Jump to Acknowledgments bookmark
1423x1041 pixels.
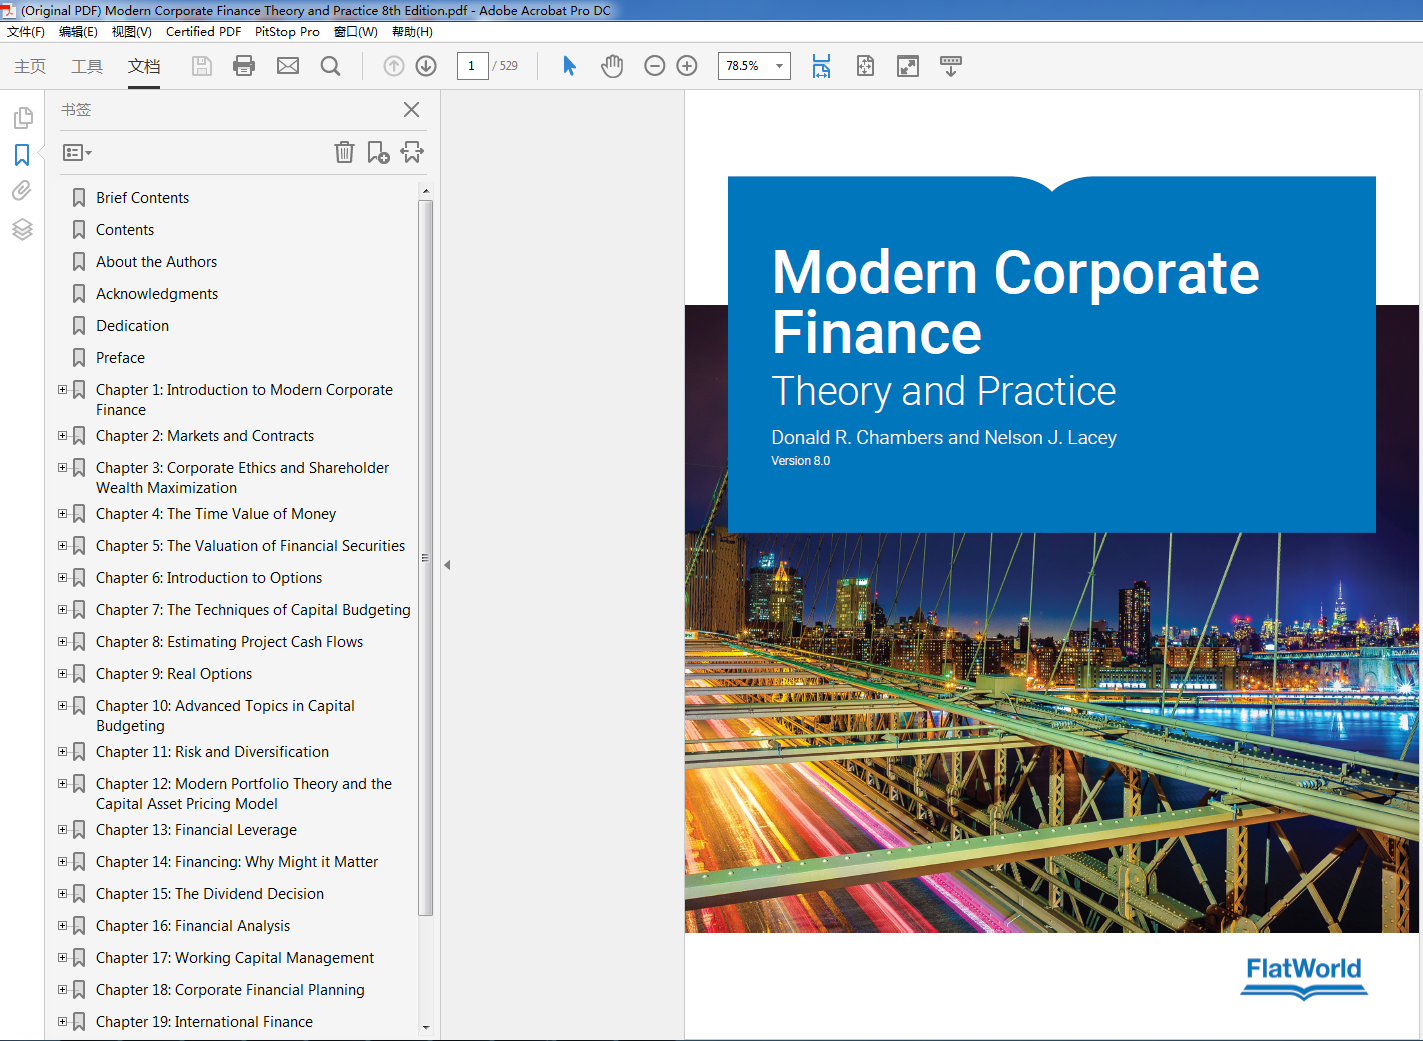tap(157, 294)
